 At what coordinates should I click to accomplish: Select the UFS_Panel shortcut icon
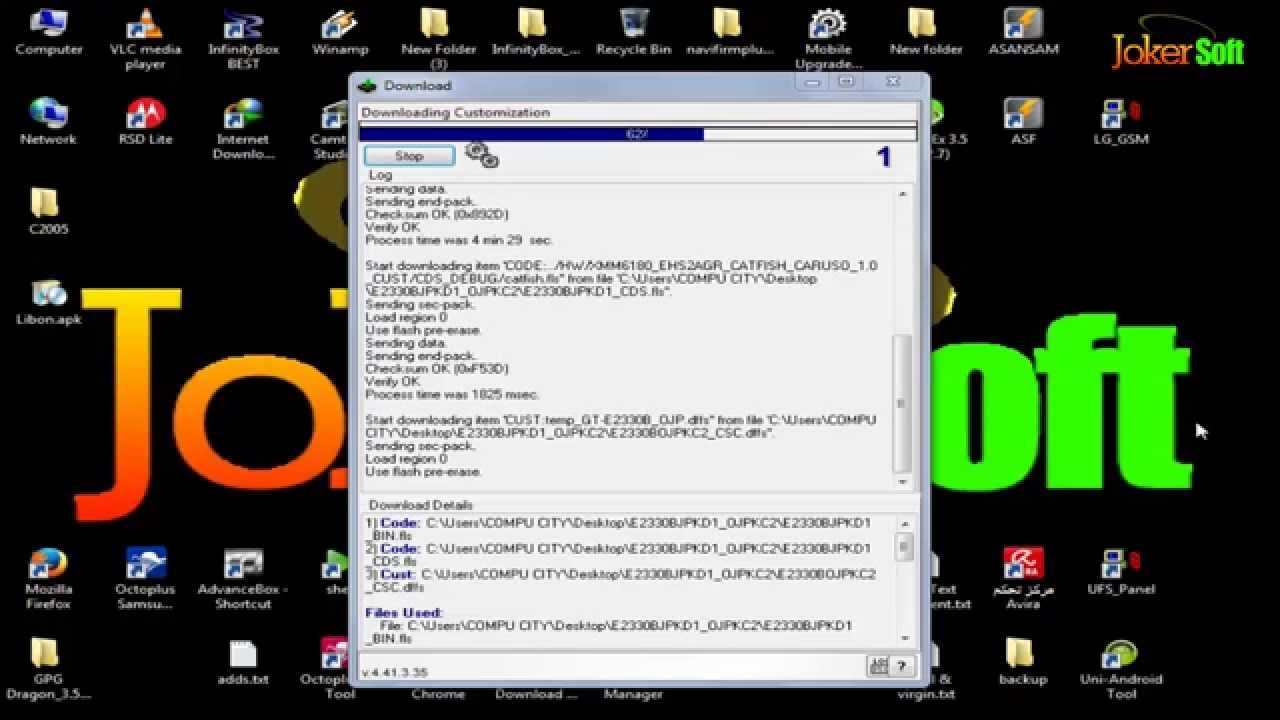point(1120,571)
